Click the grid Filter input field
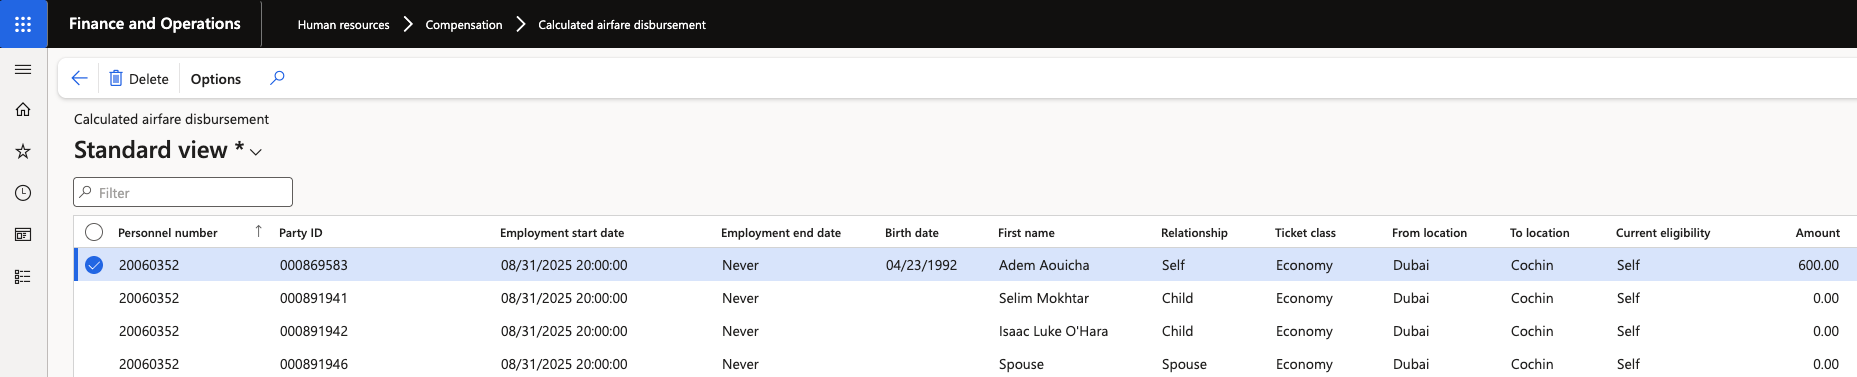 point(183,192)
